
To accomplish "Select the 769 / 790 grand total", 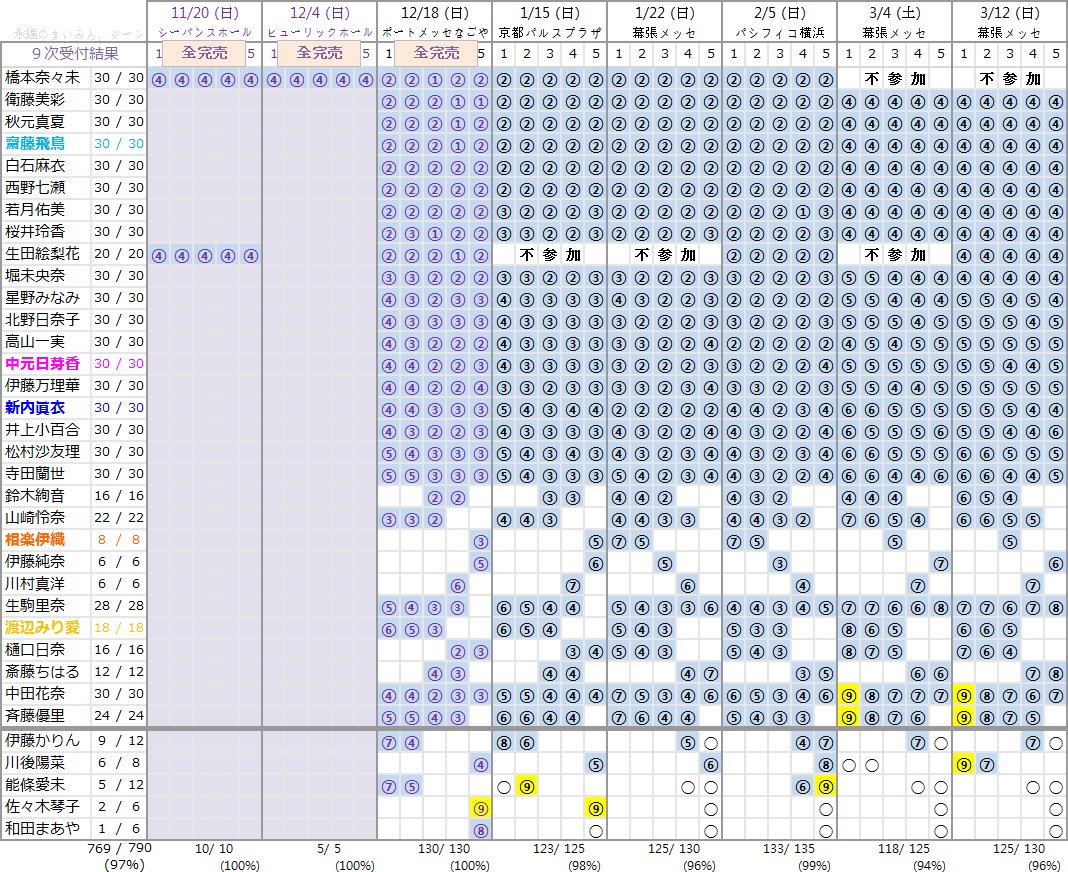I will click(x=120, y=848).
